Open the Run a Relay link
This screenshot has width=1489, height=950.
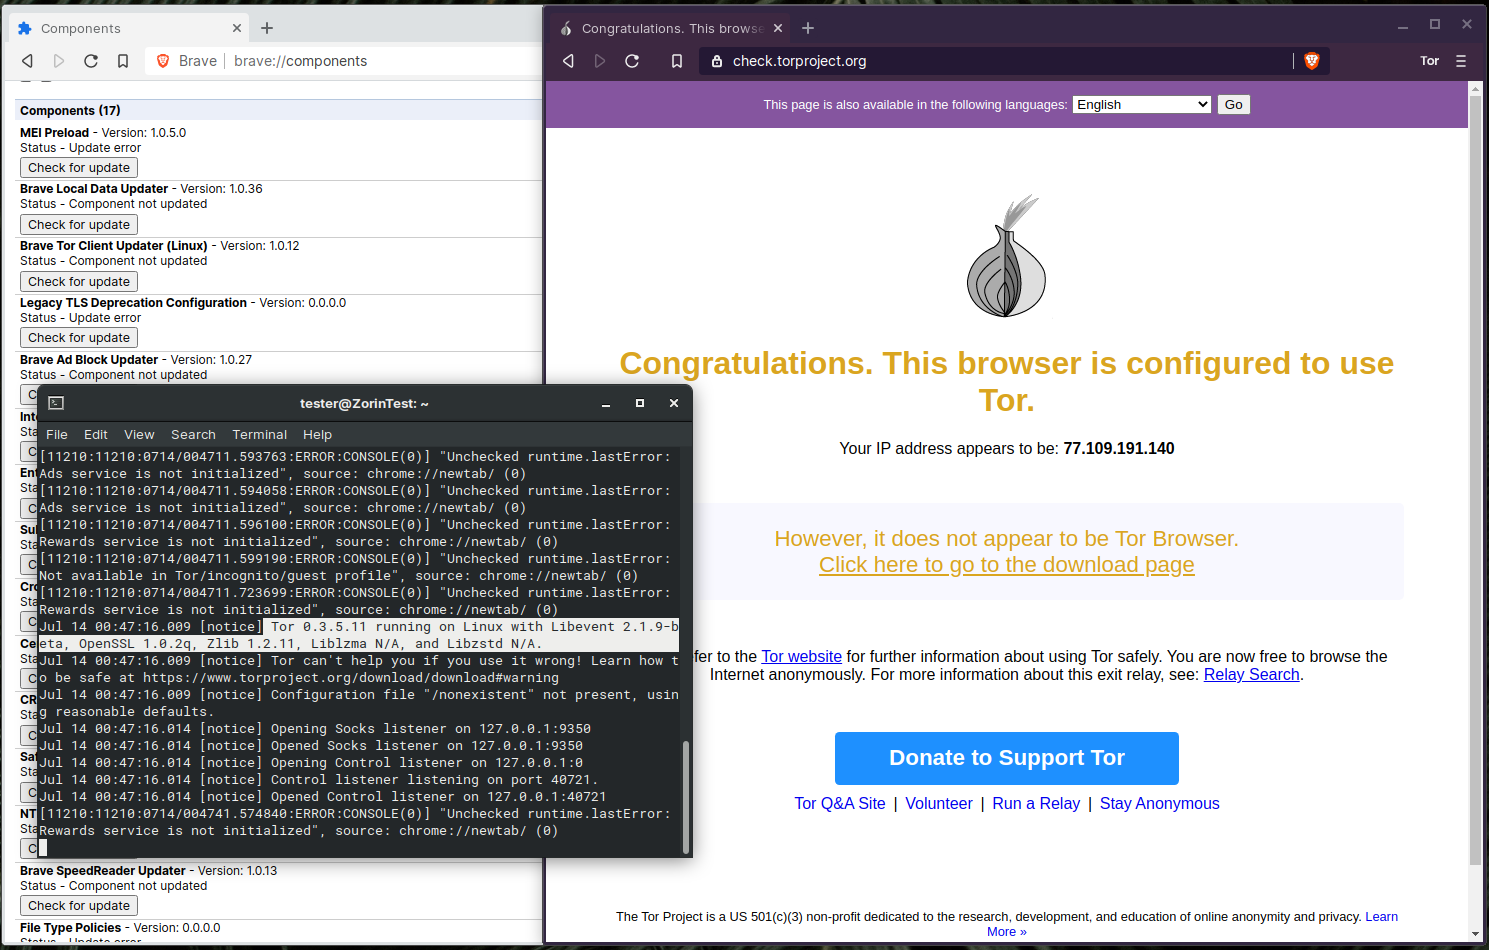[1036, 804]
